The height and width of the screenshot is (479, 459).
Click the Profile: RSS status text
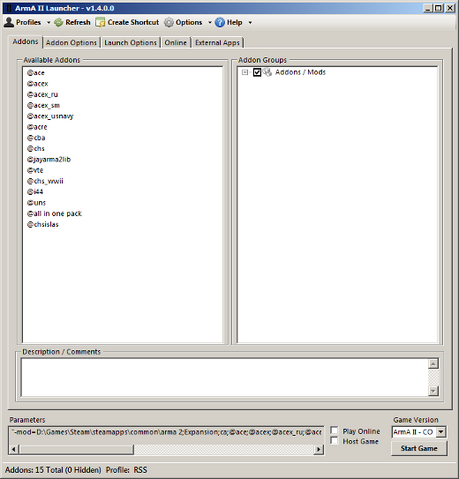(126, 470)
